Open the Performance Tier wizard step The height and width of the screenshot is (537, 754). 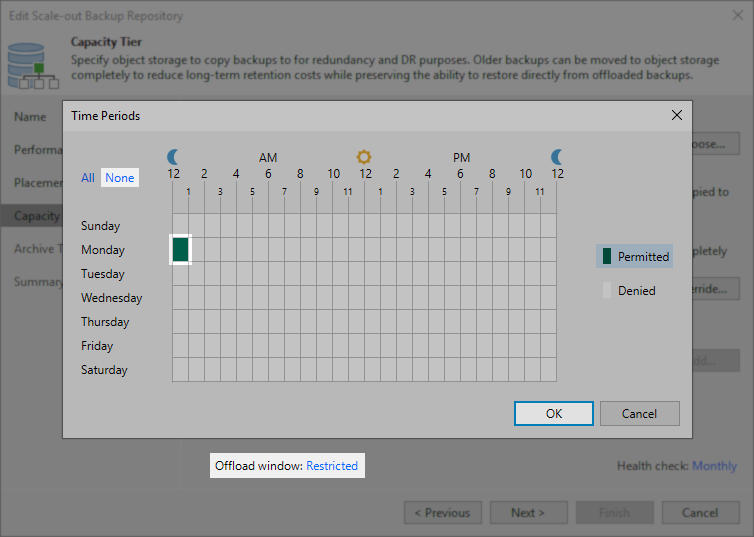coord(38,150)
